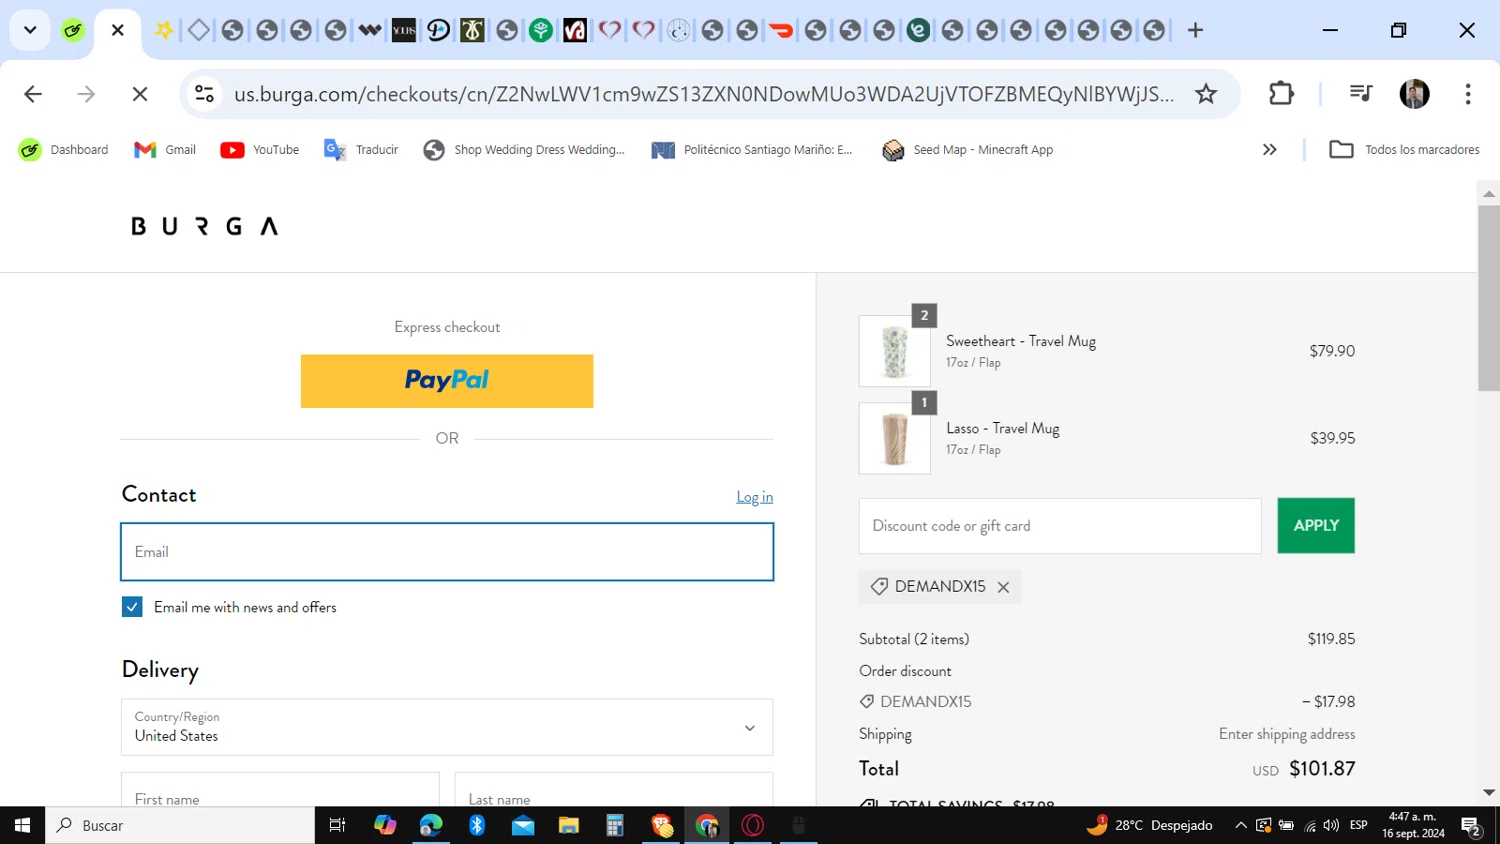Open File Explorer from the taskbar
Image resolution: width=1500 pixels, height=844 pixels.
point(569,825)
